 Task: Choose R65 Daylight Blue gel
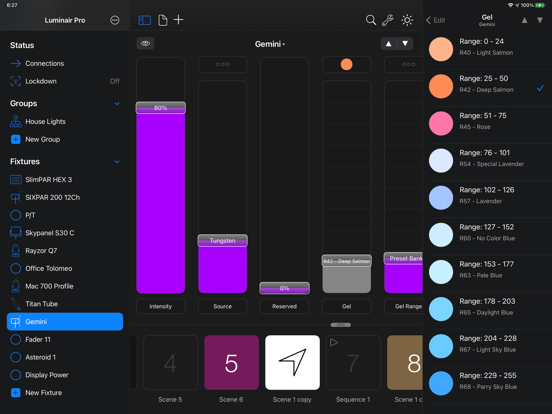(488, 309)
